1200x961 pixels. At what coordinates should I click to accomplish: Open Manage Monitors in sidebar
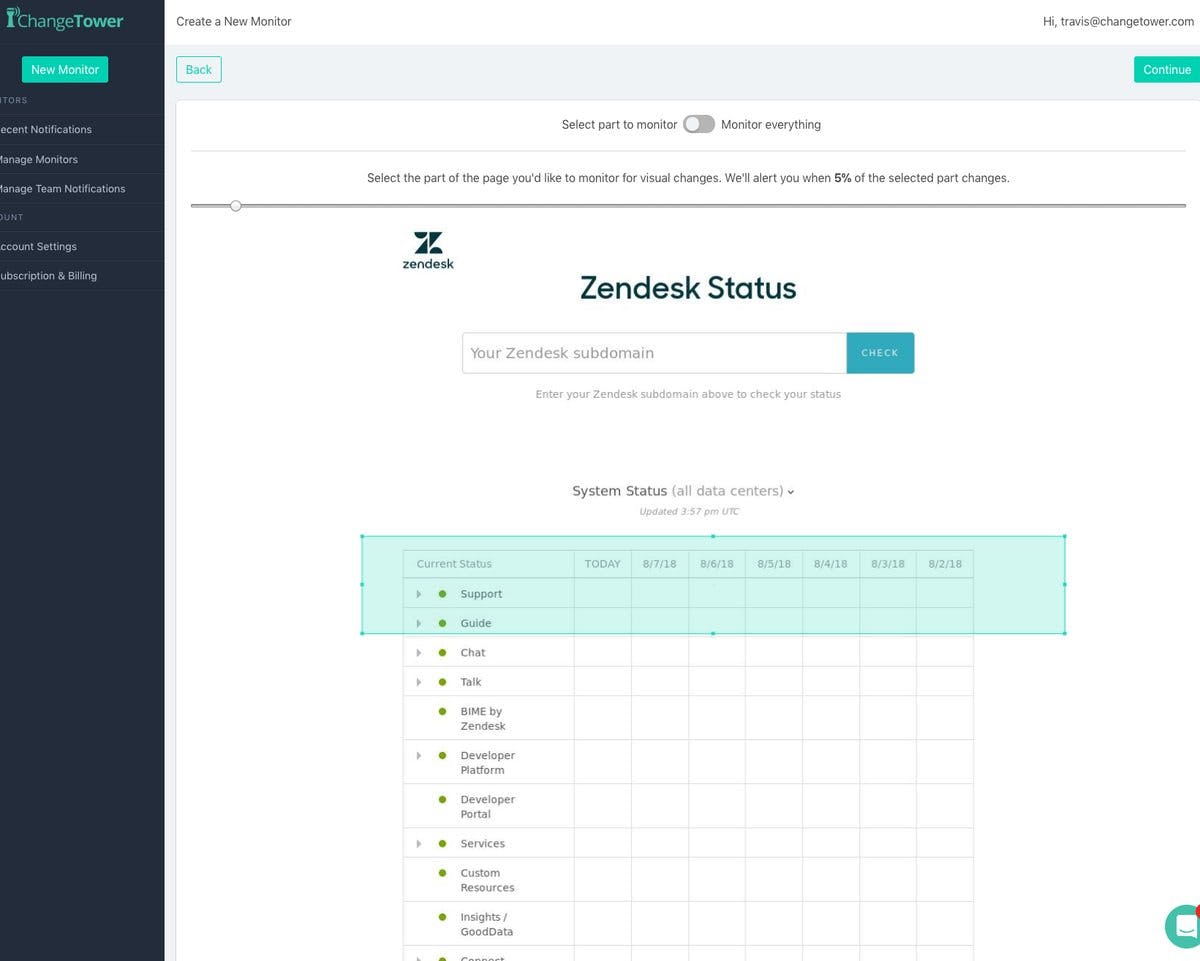tap(38, 159)
